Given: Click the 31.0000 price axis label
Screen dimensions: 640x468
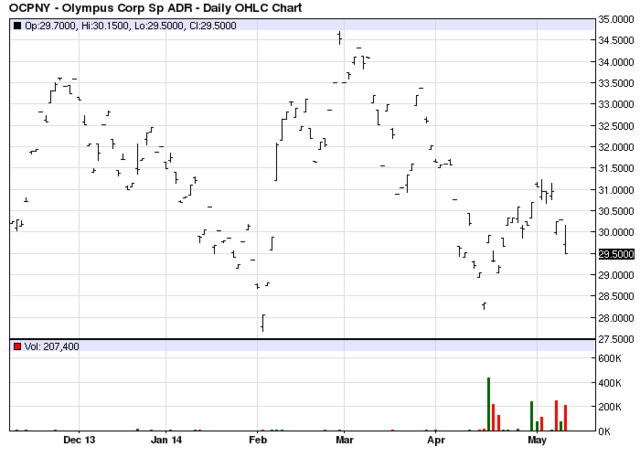Looking at the screenshot, I should tap(616, 190).
